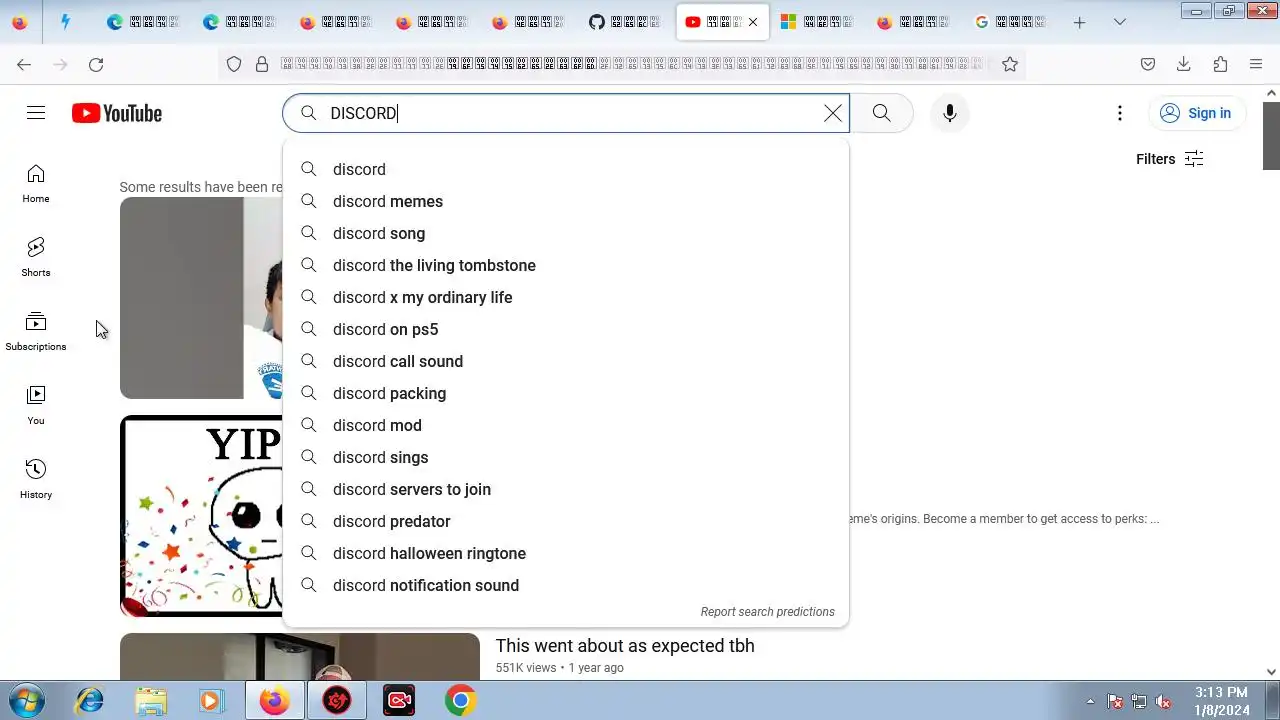This screenshot has height=720, width=1280.
Task: Open Firefox extensions puzzle icon
Action: pyautogui.click(x=1220, y=64)
